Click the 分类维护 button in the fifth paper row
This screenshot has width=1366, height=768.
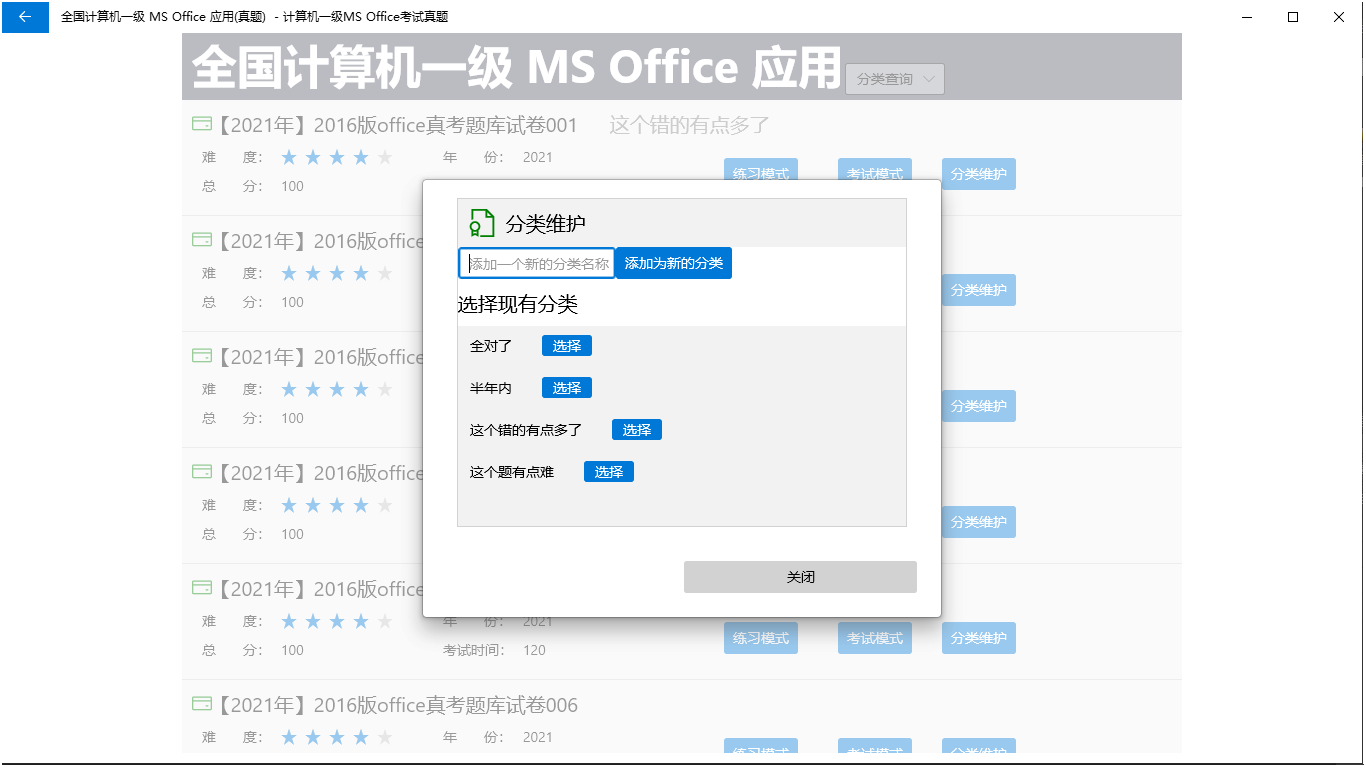(x=979, y=638)
